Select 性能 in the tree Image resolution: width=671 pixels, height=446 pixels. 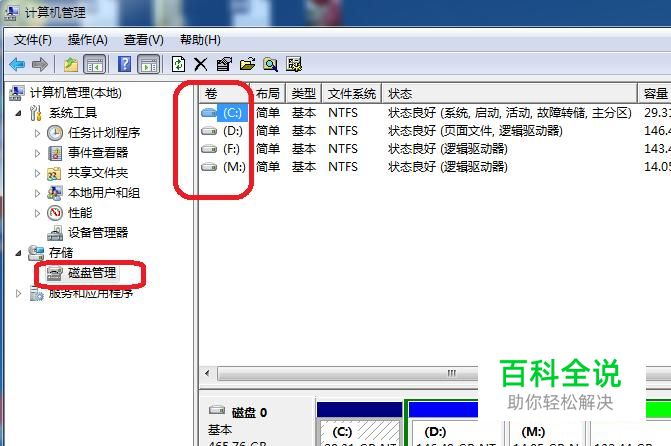click(x=80, y=213)
